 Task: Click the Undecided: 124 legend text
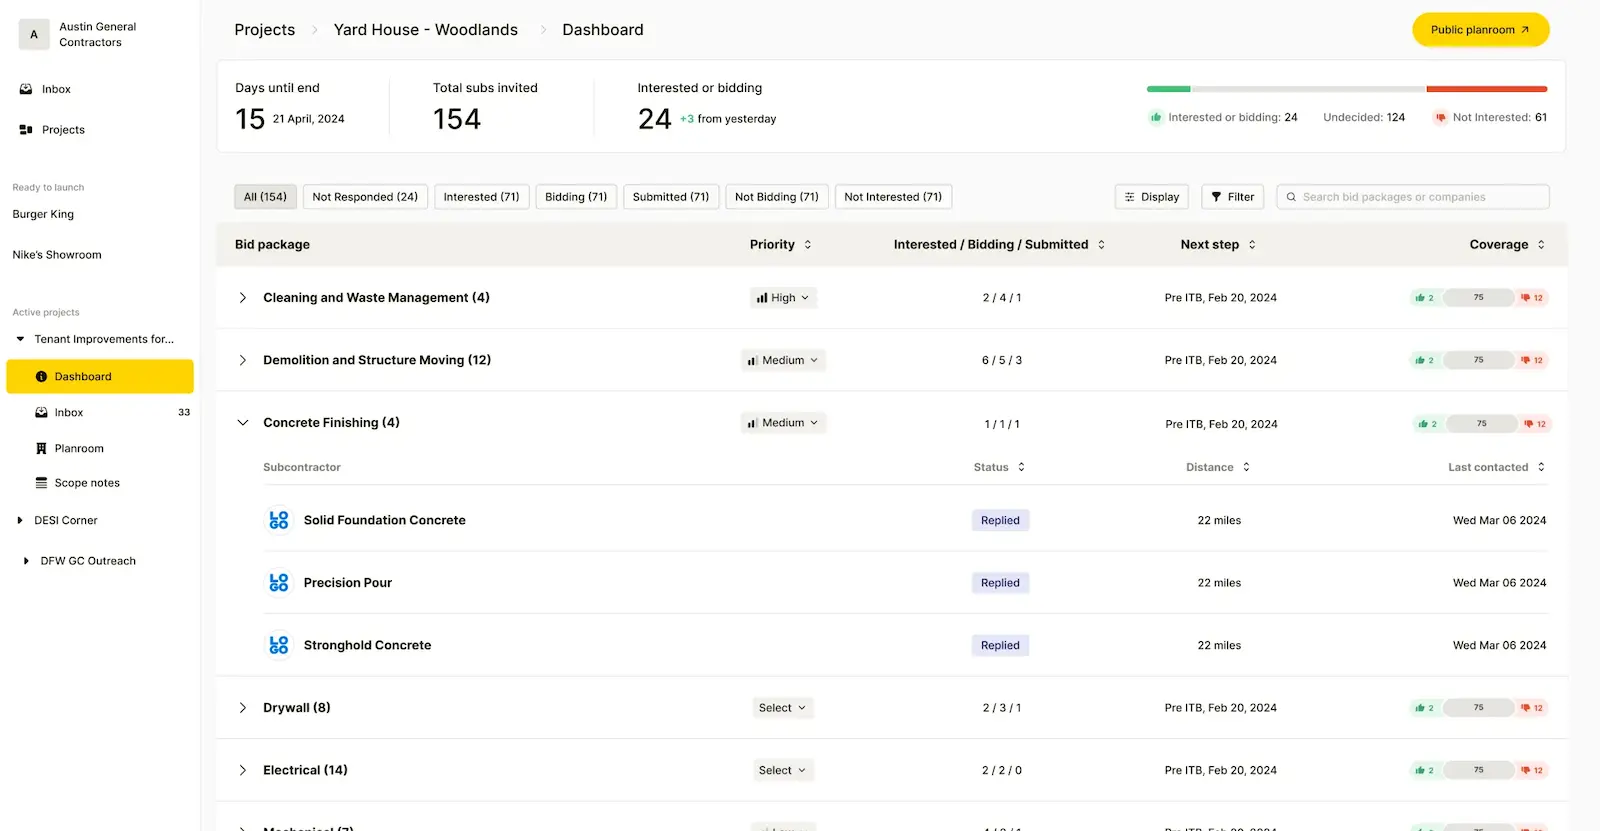(x=1364, y=117)
